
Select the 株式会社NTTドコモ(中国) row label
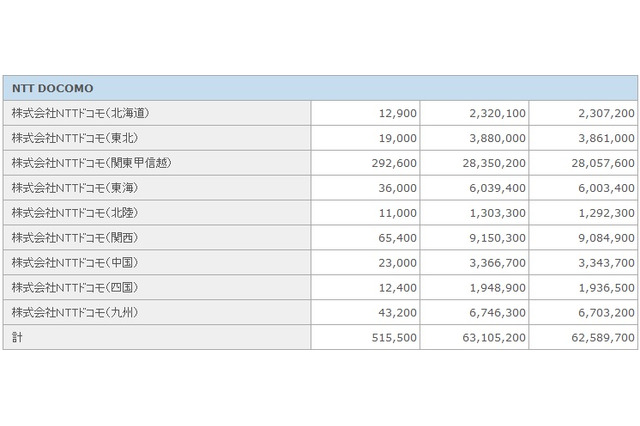click(x=74, y=263)
